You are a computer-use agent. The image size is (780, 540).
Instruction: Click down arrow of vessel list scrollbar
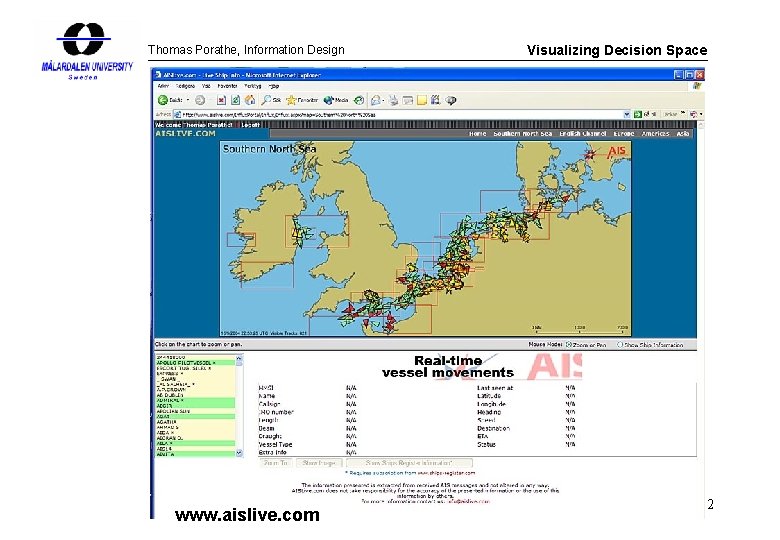point(239,453)
